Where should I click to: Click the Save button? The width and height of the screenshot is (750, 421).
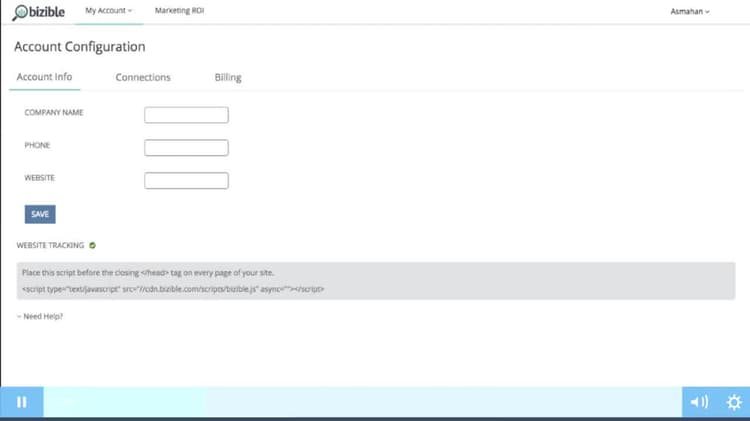[40, 214]
